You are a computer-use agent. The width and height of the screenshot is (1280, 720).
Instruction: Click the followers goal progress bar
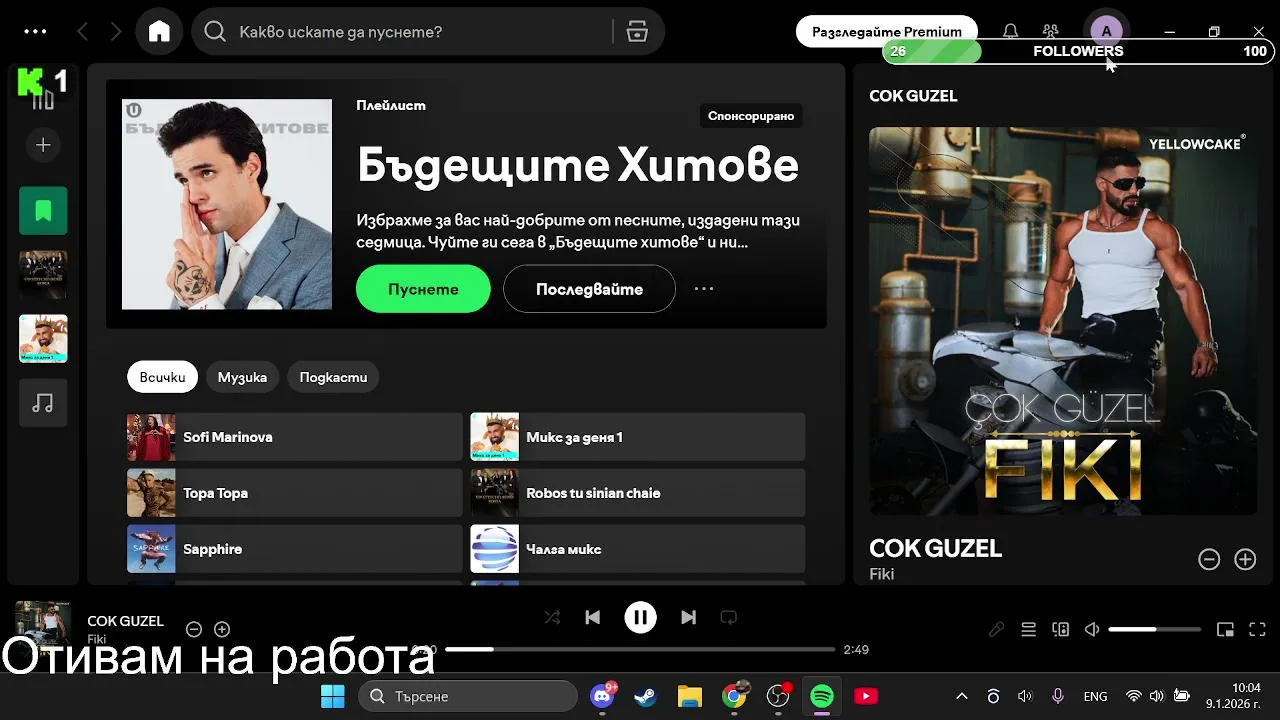coord(1077,51)
